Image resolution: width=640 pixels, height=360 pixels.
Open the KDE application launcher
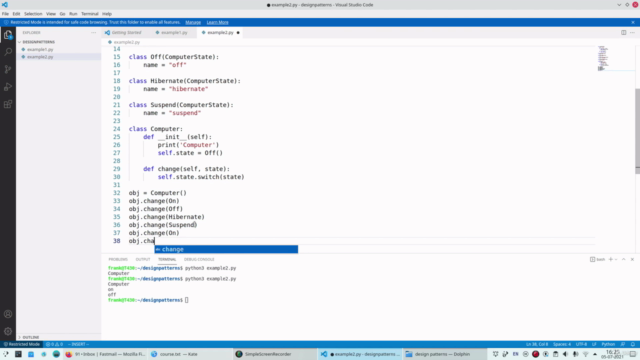tap(6, 354)
